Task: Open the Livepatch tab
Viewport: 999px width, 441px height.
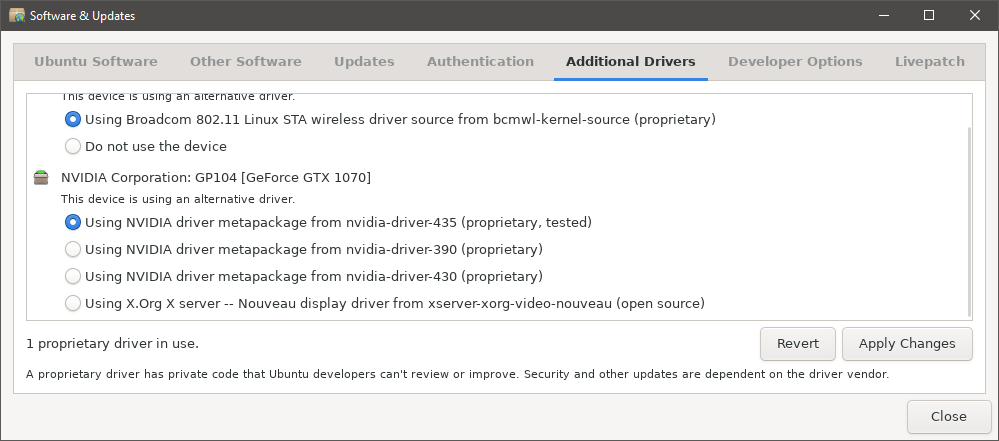Action: (x=930, y=62)
